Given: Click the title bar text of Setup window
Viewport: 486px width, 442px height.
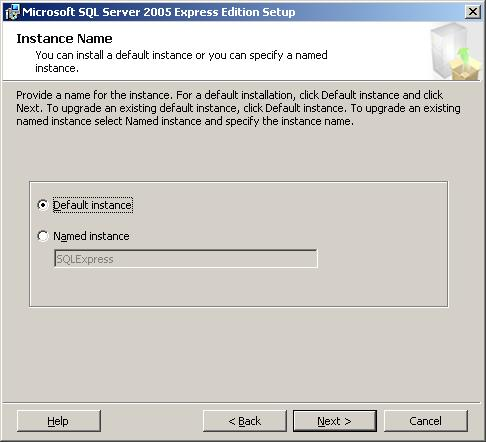Looking at the screenshot, I should [158, 12].
